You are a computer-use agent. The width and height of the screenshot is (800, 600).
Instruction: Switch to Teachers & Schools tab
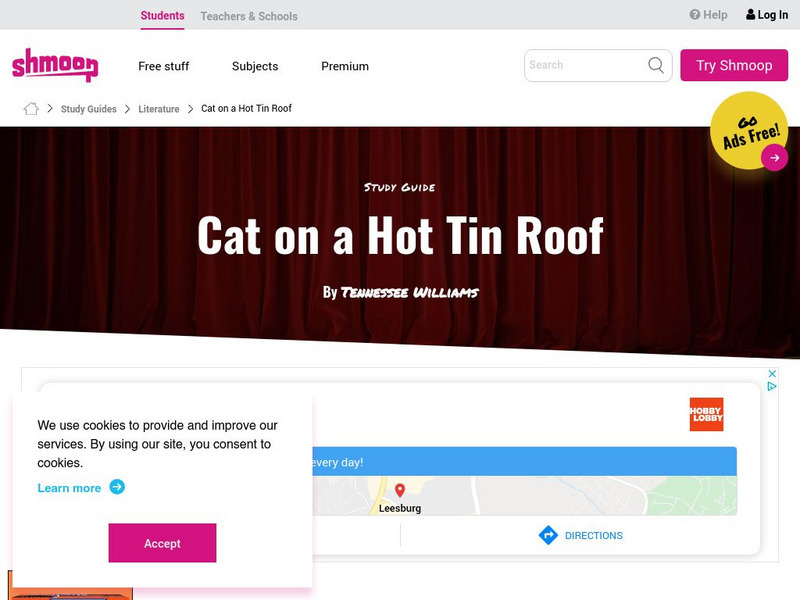[x=249, y=16]
